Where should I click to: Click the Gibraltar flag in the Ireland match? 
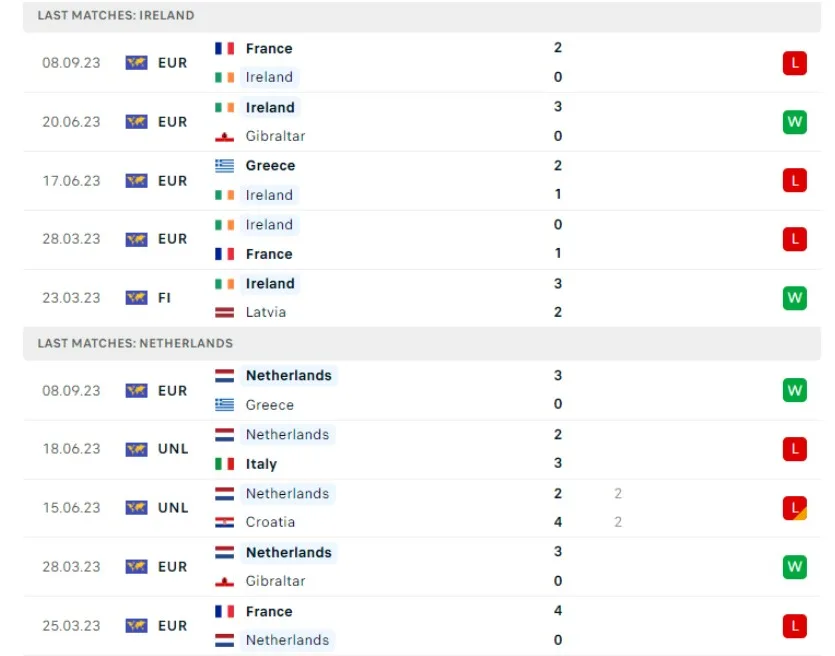point(224,136)
